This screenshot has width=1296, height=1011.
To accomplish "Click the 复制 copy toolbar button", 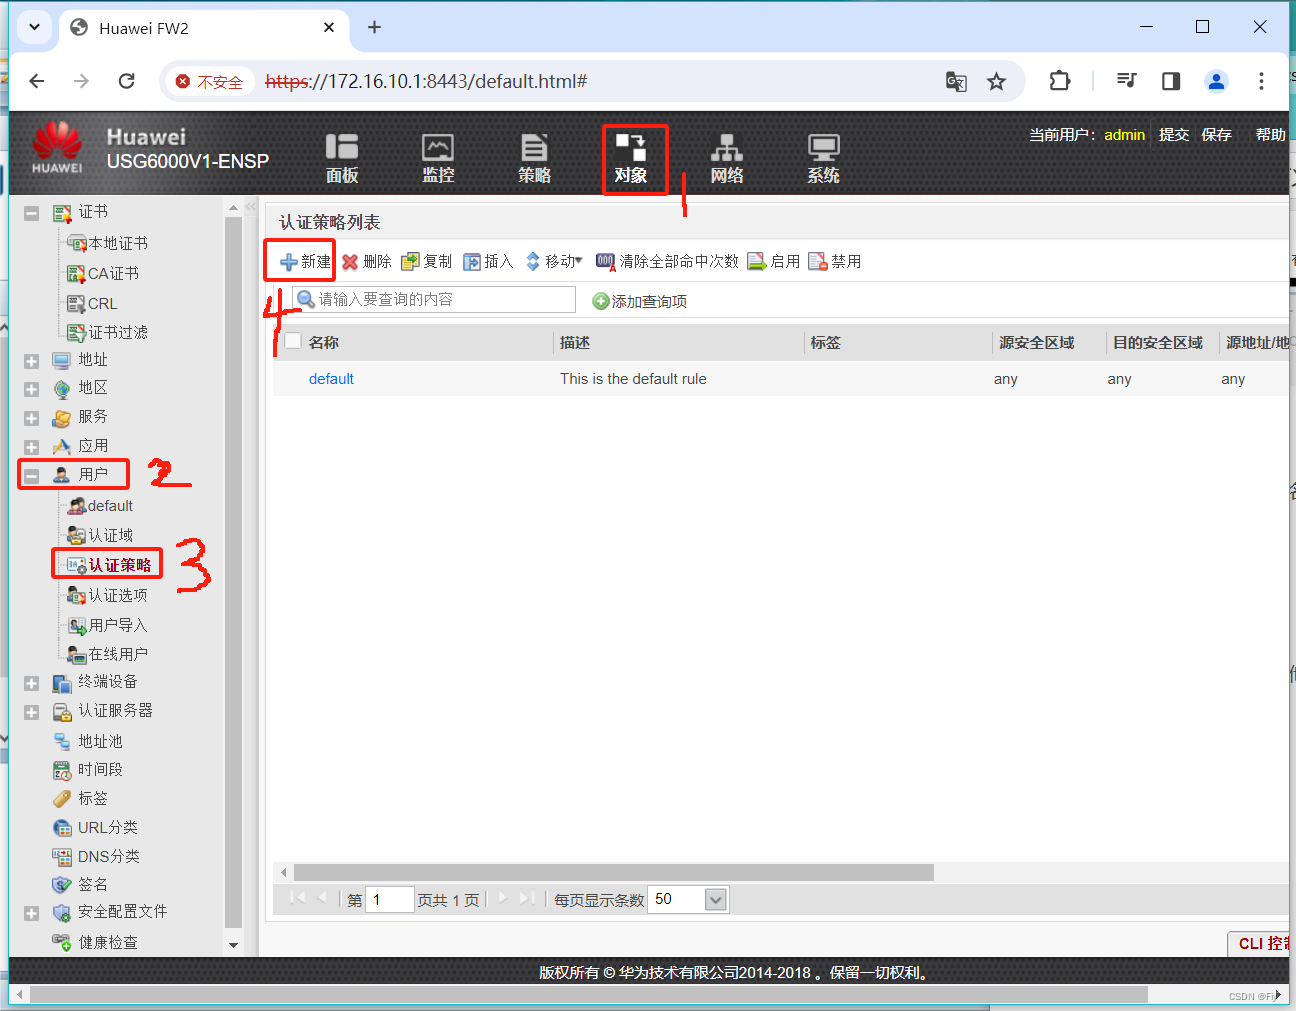I will (x=427, y=261).
